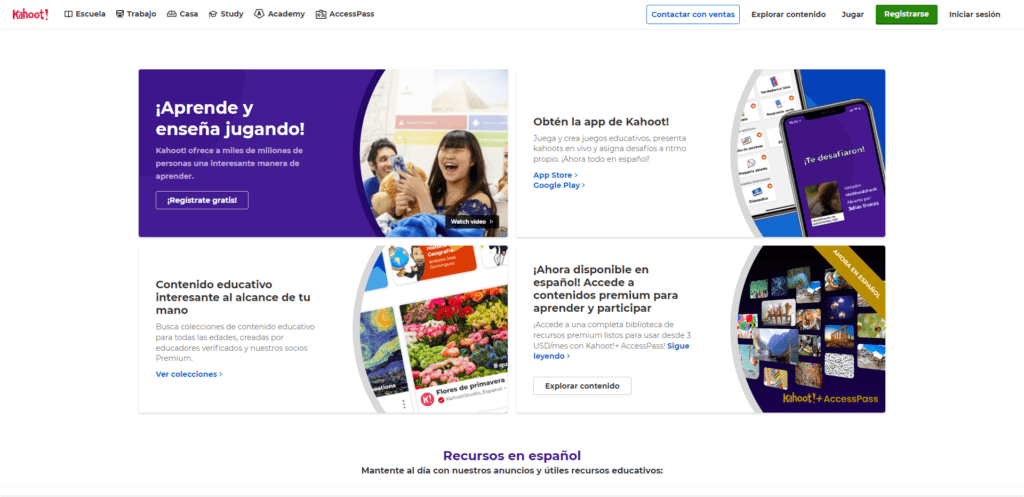Open the Study menu
1024x497 pixels.
[225, 14]
